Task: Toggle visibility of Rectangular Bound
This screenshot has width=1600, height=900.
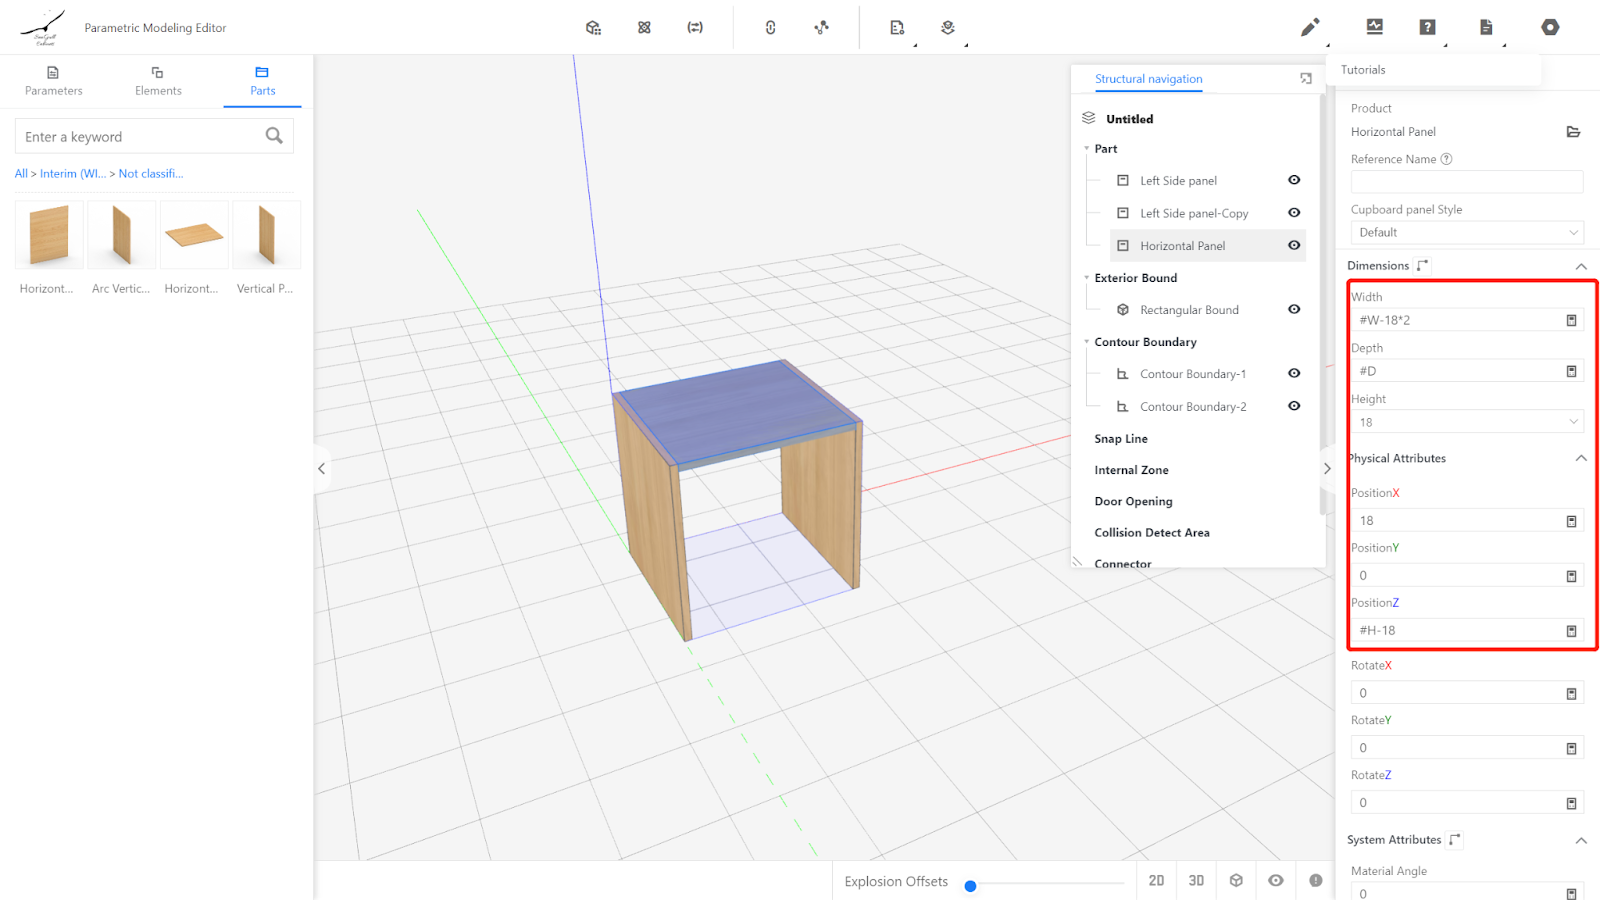Action: click(x=1294, y=309)
